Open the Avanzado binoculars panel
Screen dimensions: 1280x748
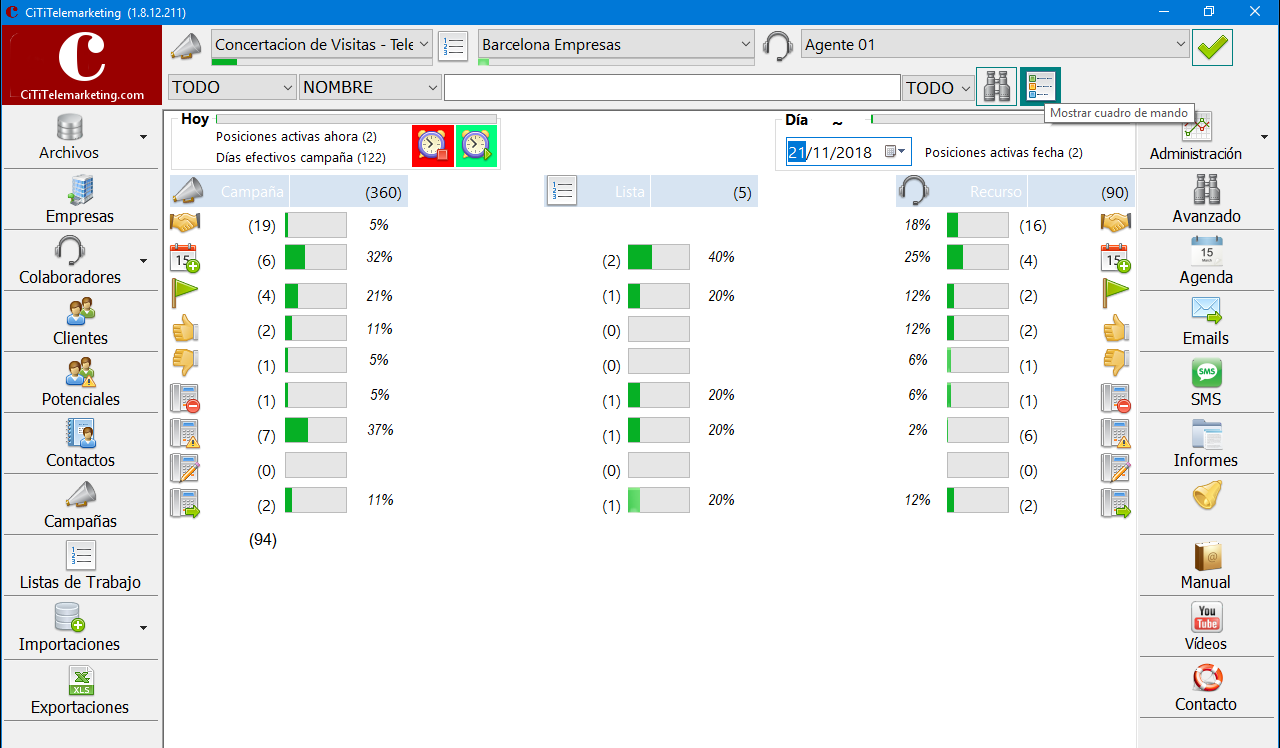pos(1206,199)
